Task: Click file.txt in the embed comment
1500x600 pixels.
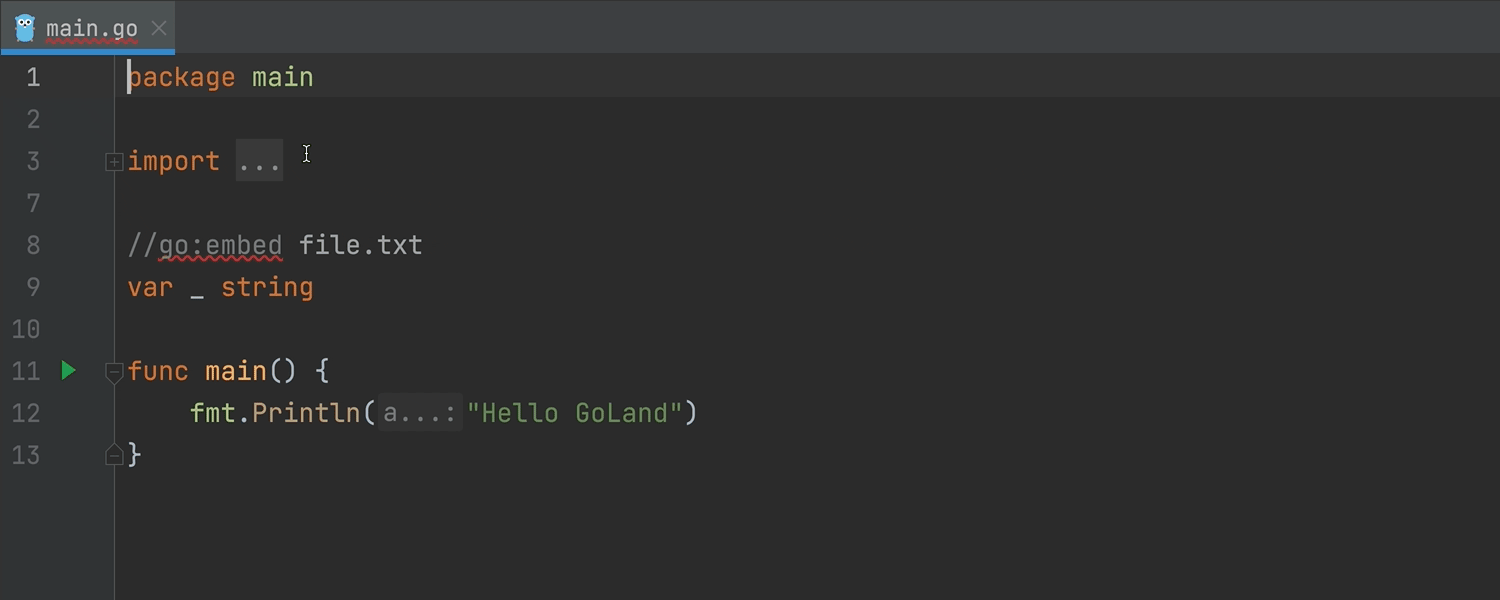Action: tap(360, 245)
